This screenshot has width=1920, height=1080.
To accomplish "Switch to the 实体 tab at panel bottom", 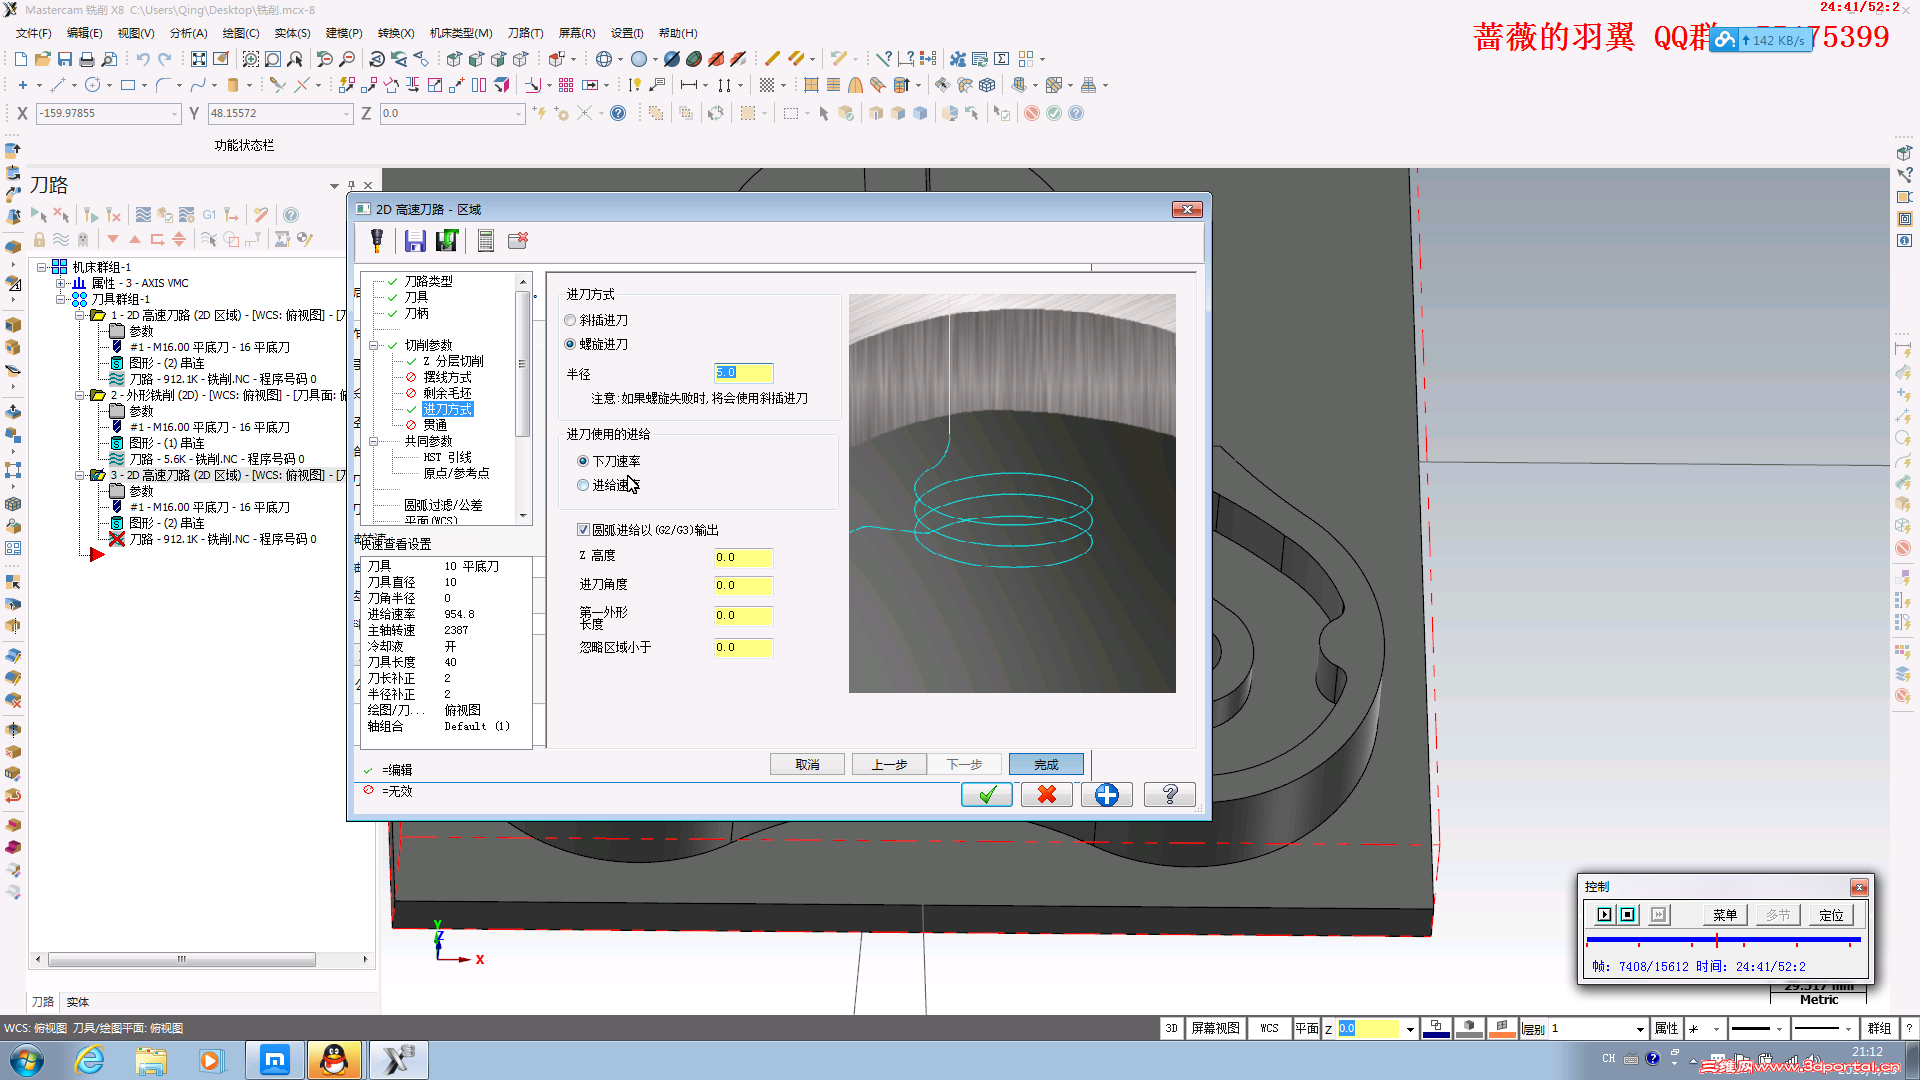I will (77, 1002).
